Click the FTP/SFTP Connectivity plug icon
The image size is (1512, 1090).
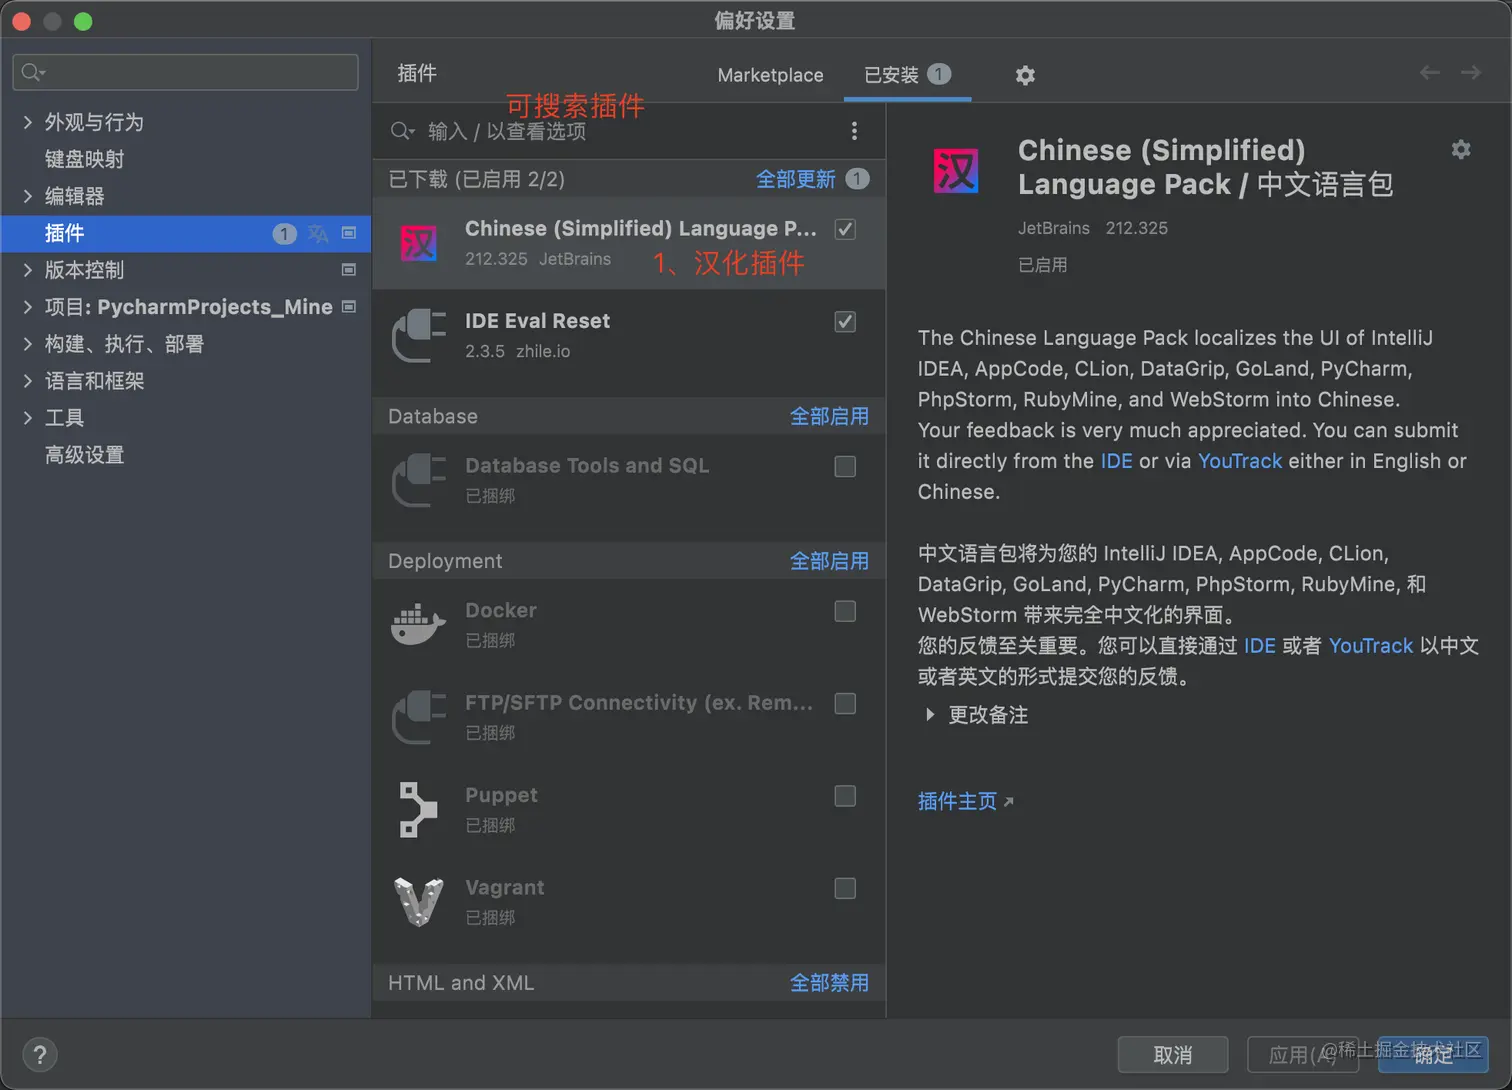[x=419, y=717]
